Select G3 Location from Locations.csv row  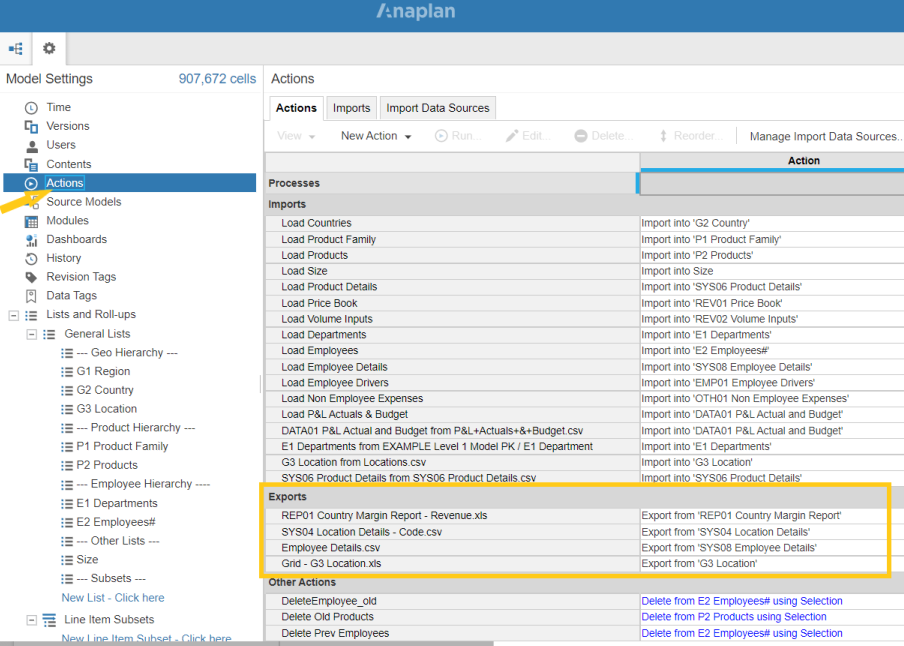tap(453, 463)
